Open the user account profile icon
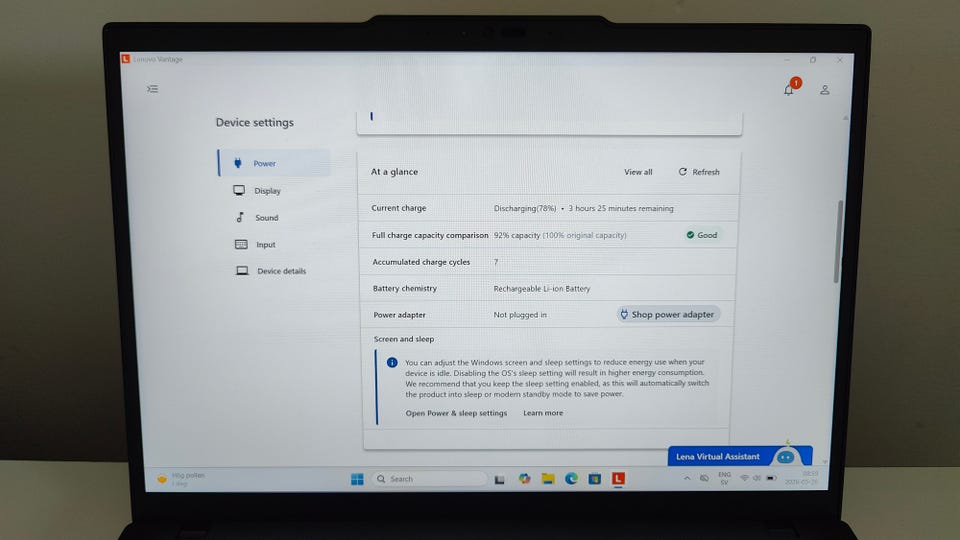 [x=825, y=90]
